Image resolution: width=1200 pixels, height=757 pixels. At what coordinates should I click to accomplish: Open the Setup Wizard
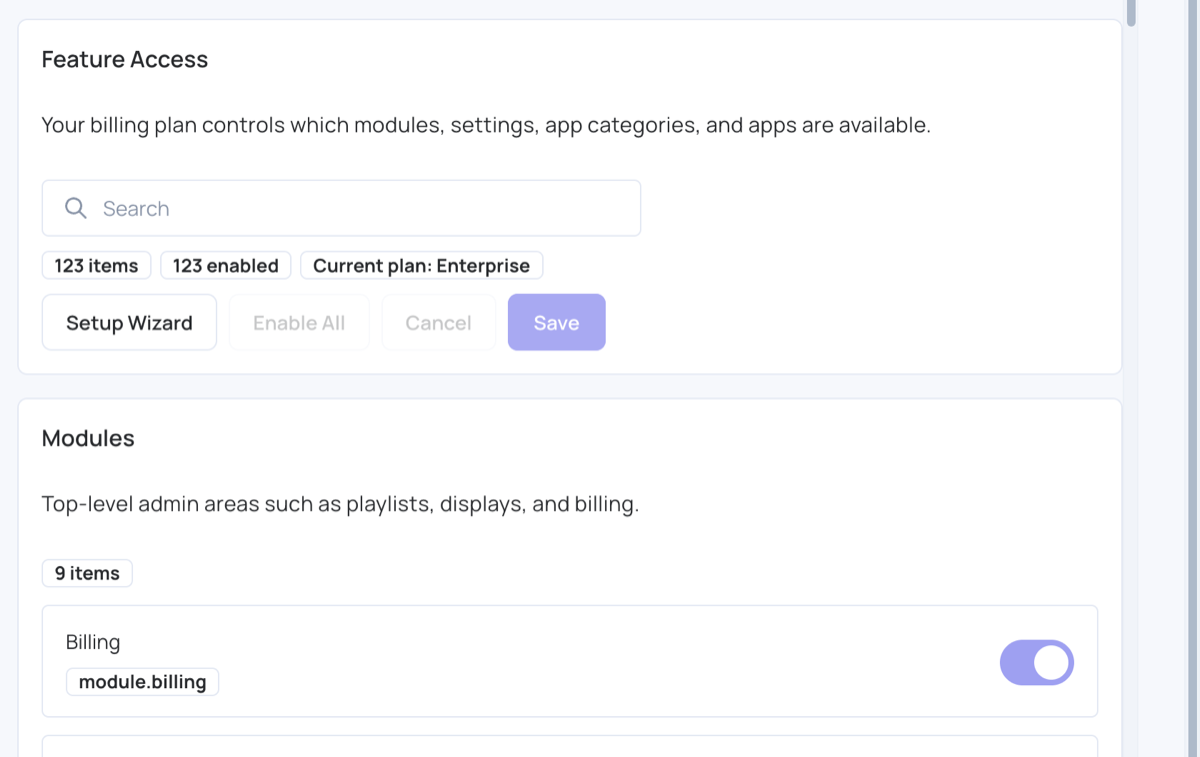129,322
